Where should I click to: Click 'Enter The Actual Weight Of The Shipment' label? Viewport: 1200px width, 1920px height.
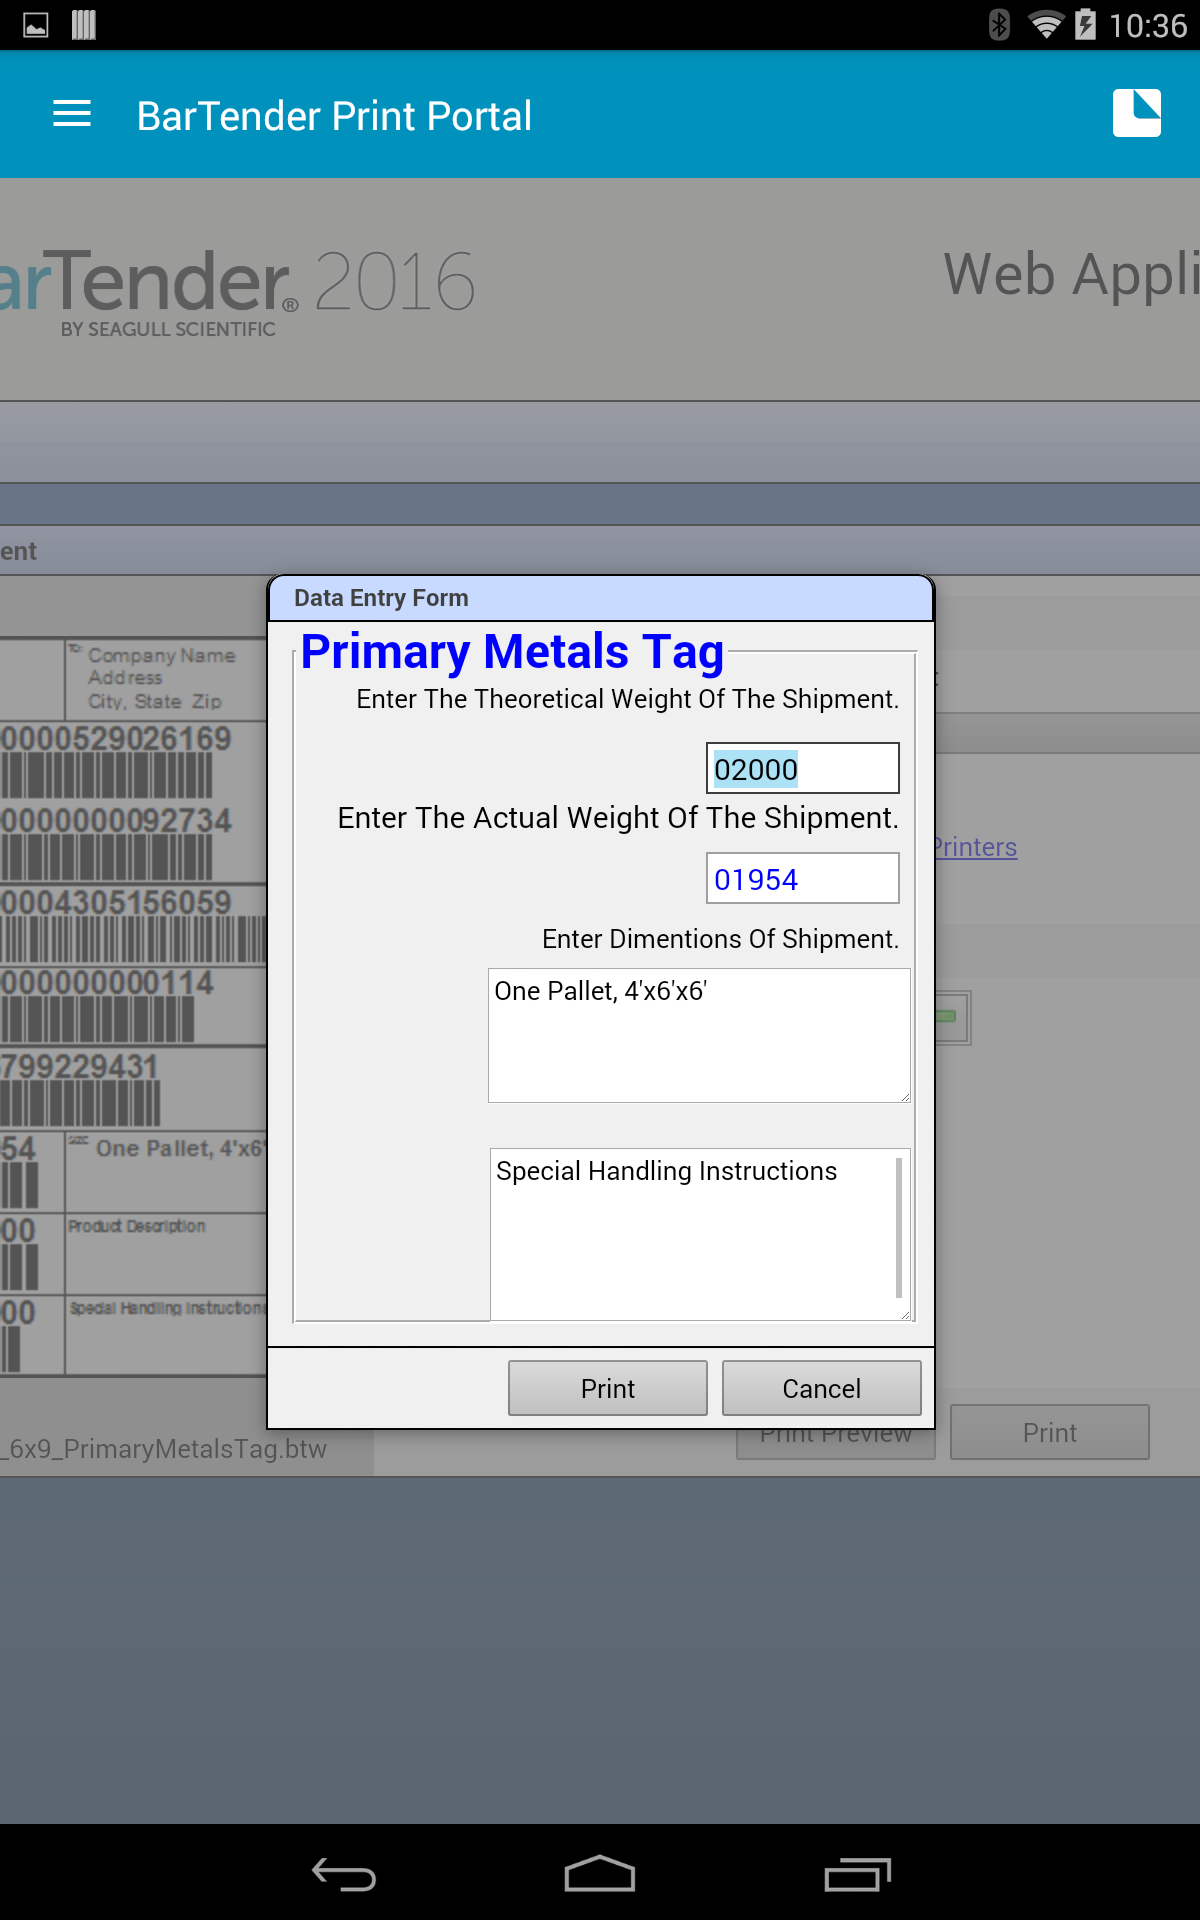point(618,818)
